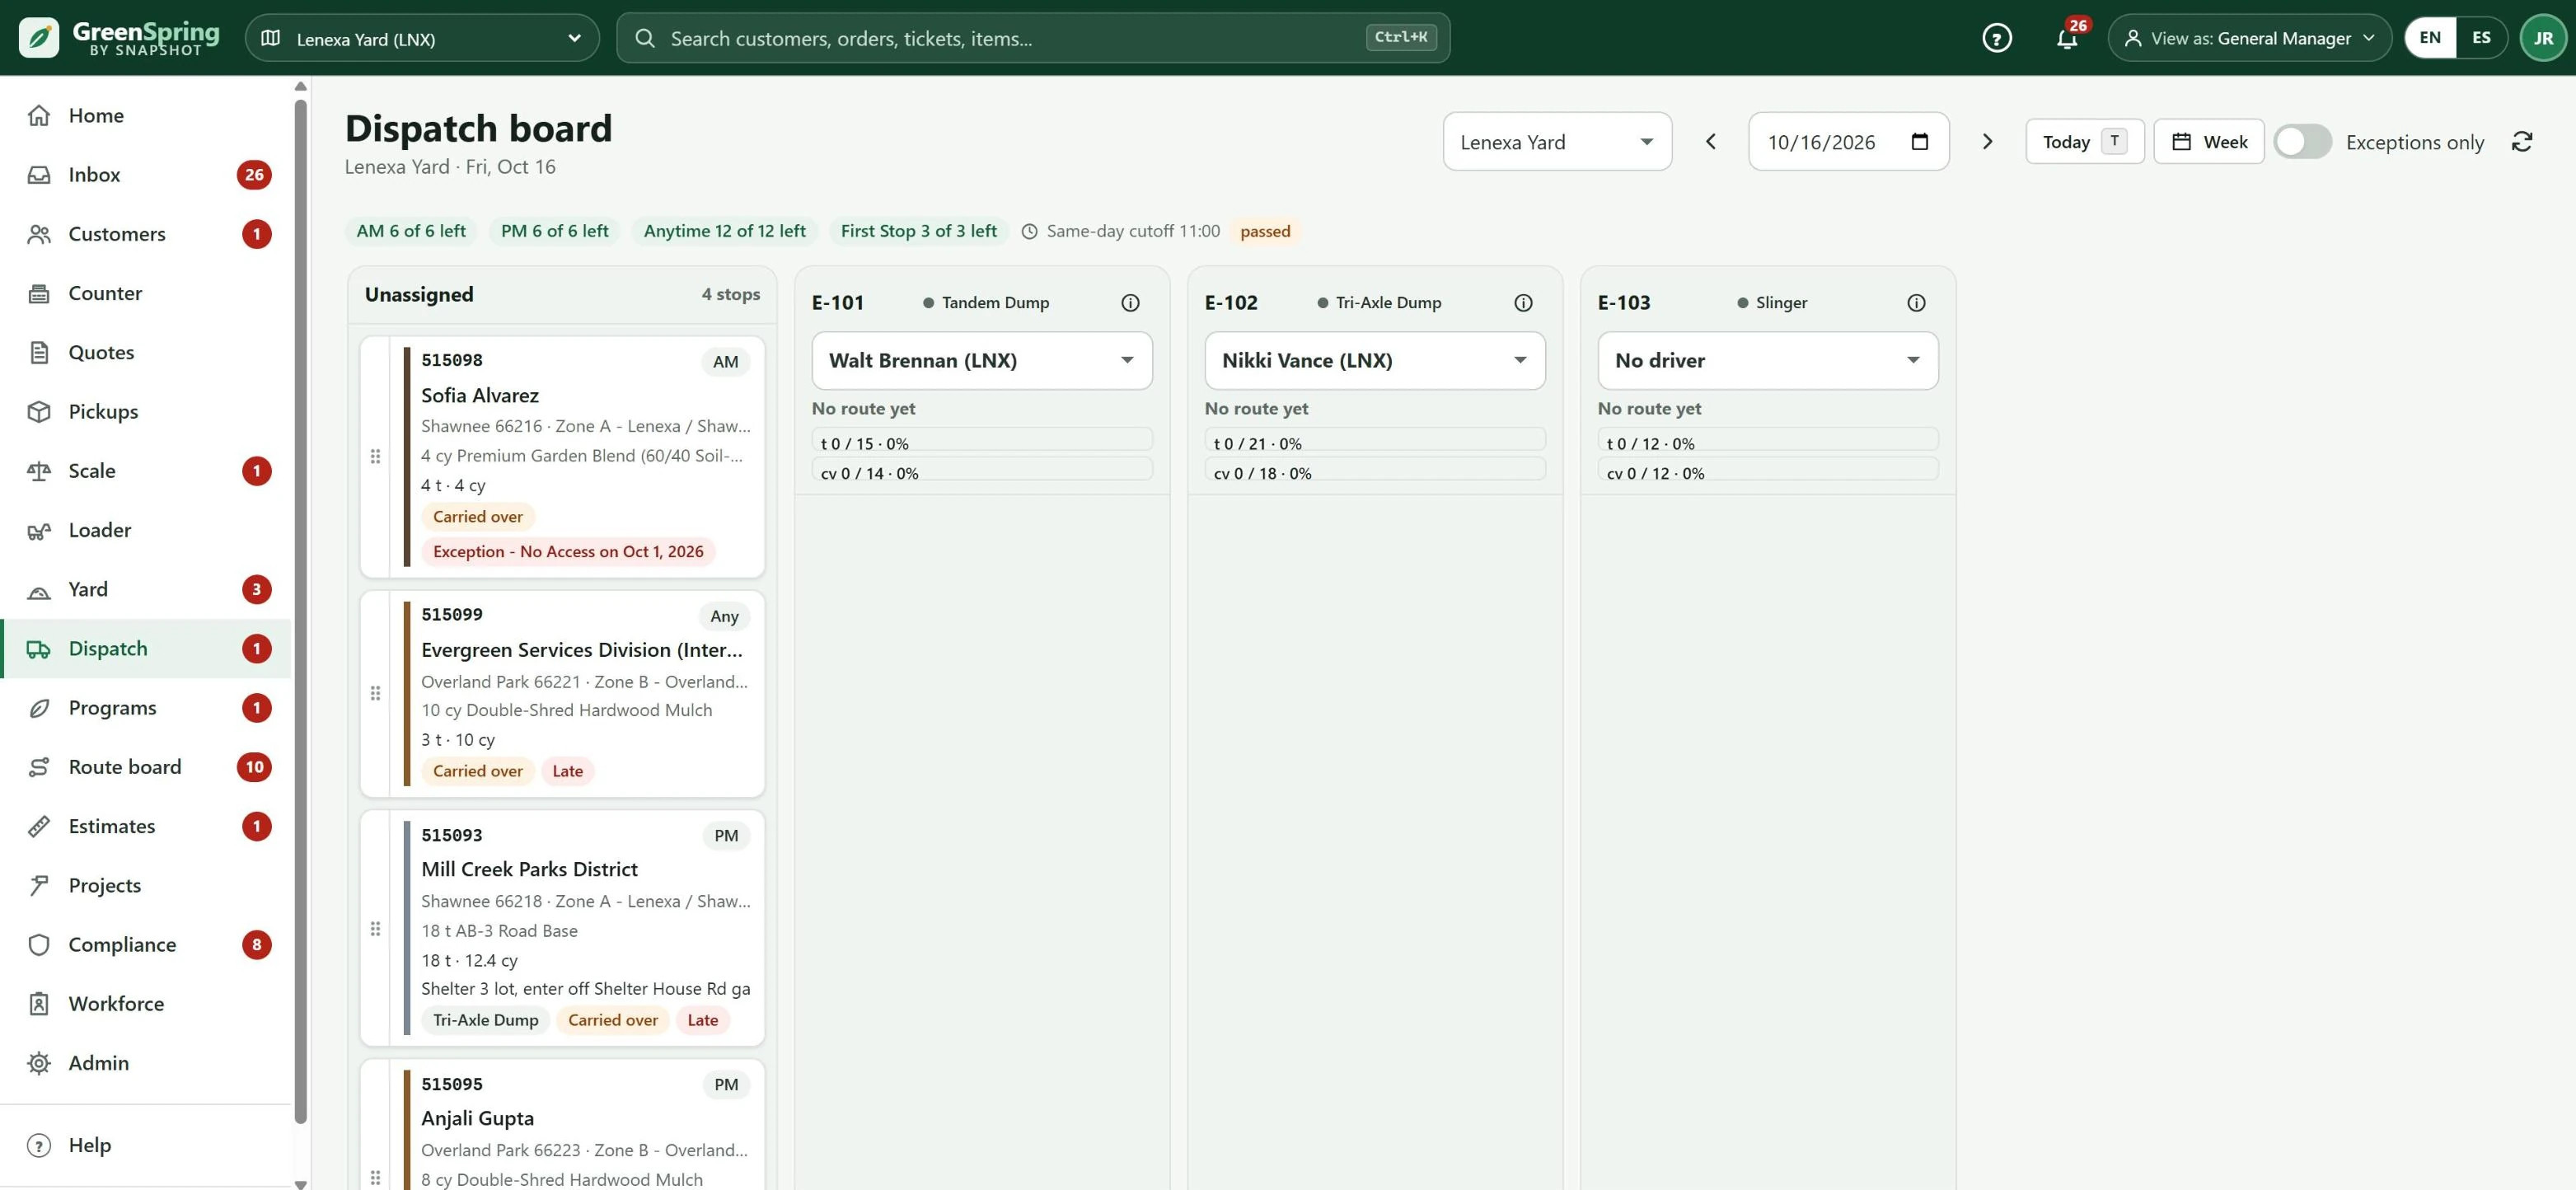Grab drag handle of order 515098 card
Image resolution: width=2576 pixels, height=1190 pixels.
click(375, 456)
